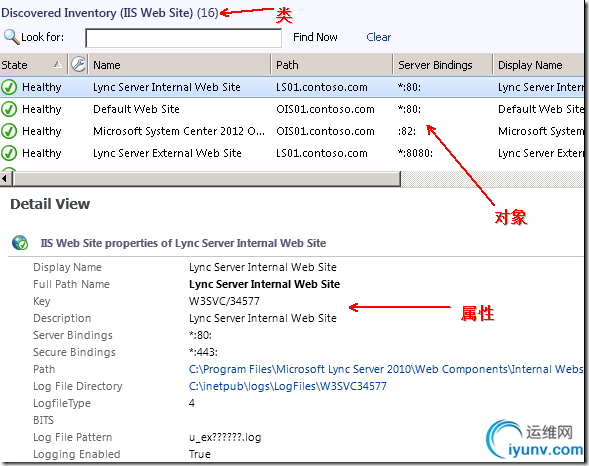Sort by the Name column header
The image size is (589, 466).
(x=179, y=65)
